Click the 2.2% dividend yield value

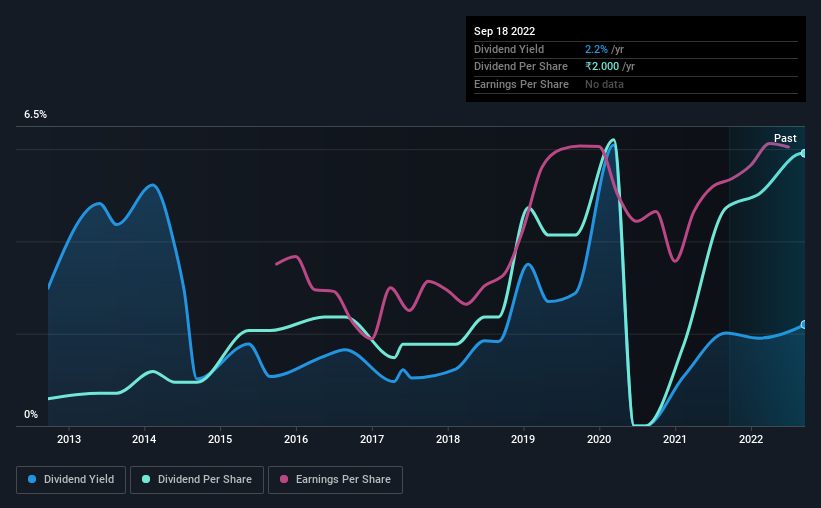596,49
